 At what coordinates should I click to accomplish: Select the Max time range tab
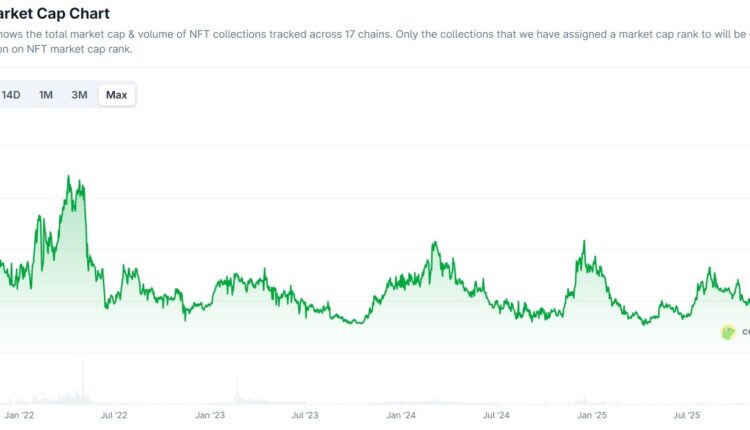117,95
